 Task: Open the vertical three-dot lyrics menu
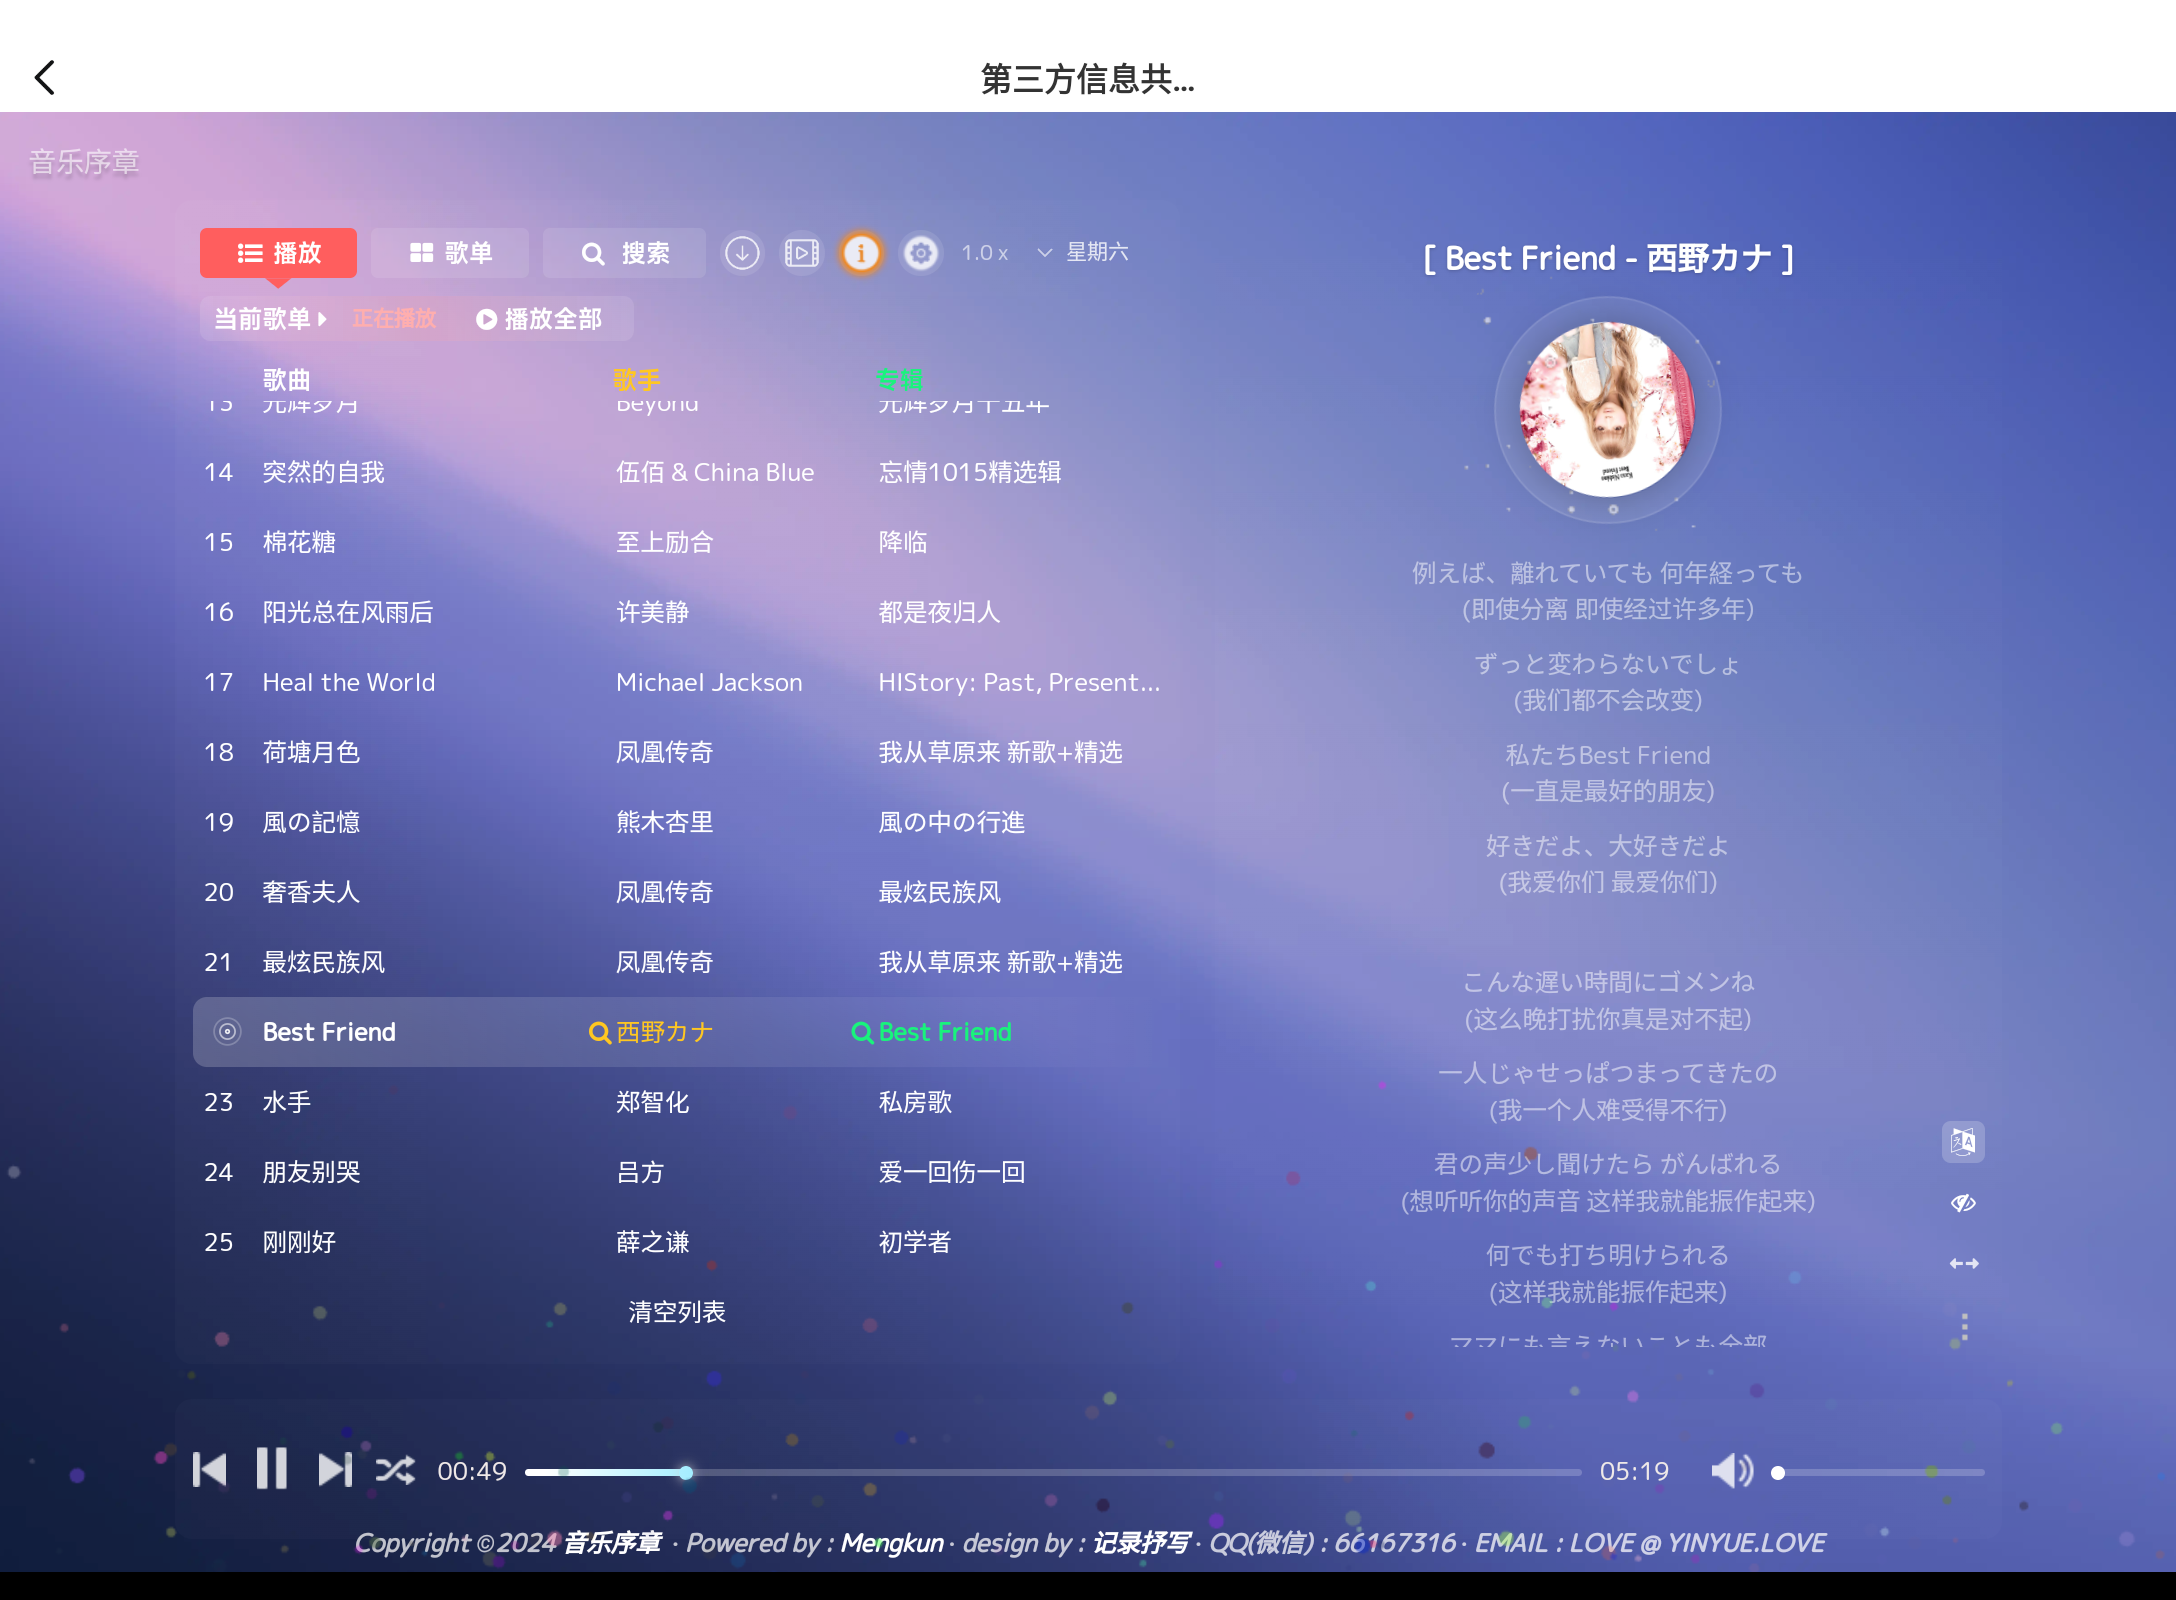1964,1327
